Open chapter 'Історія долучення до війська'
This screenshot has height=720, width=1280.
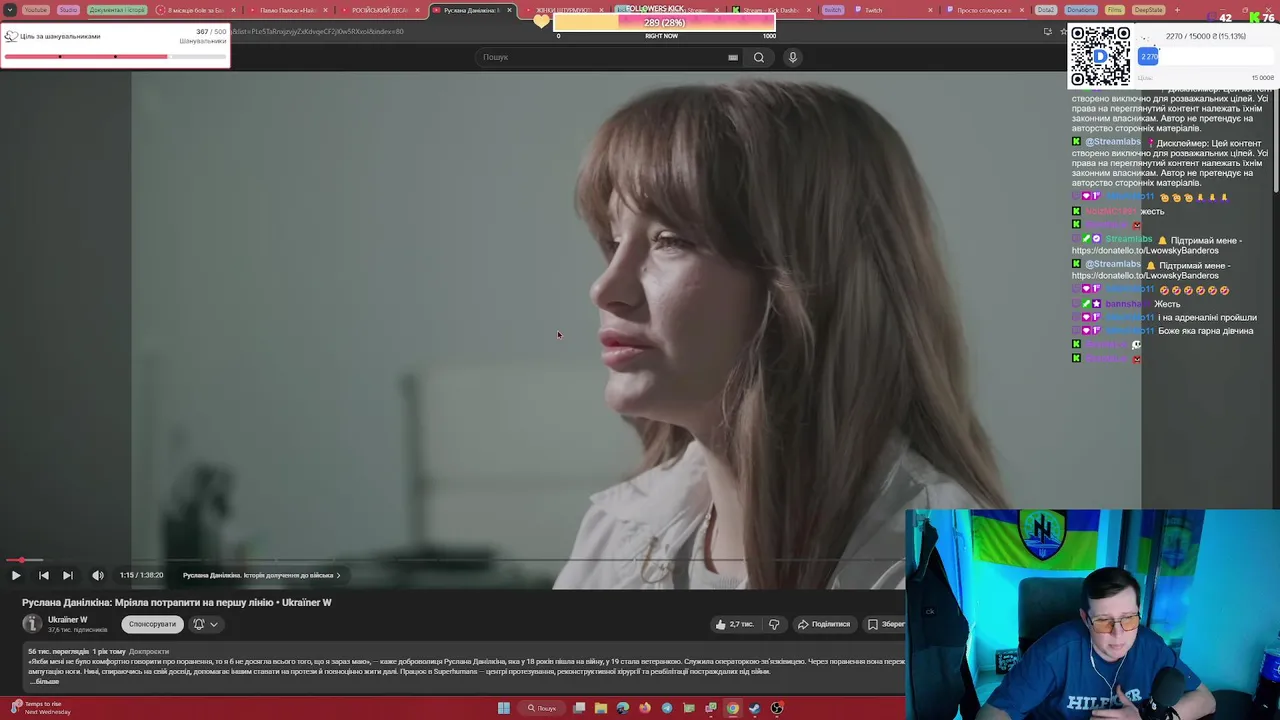click(x=262, y=575)
